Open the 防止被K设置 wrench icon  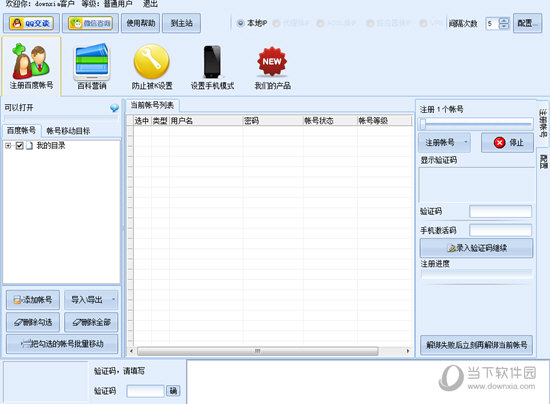click(152, 61)
